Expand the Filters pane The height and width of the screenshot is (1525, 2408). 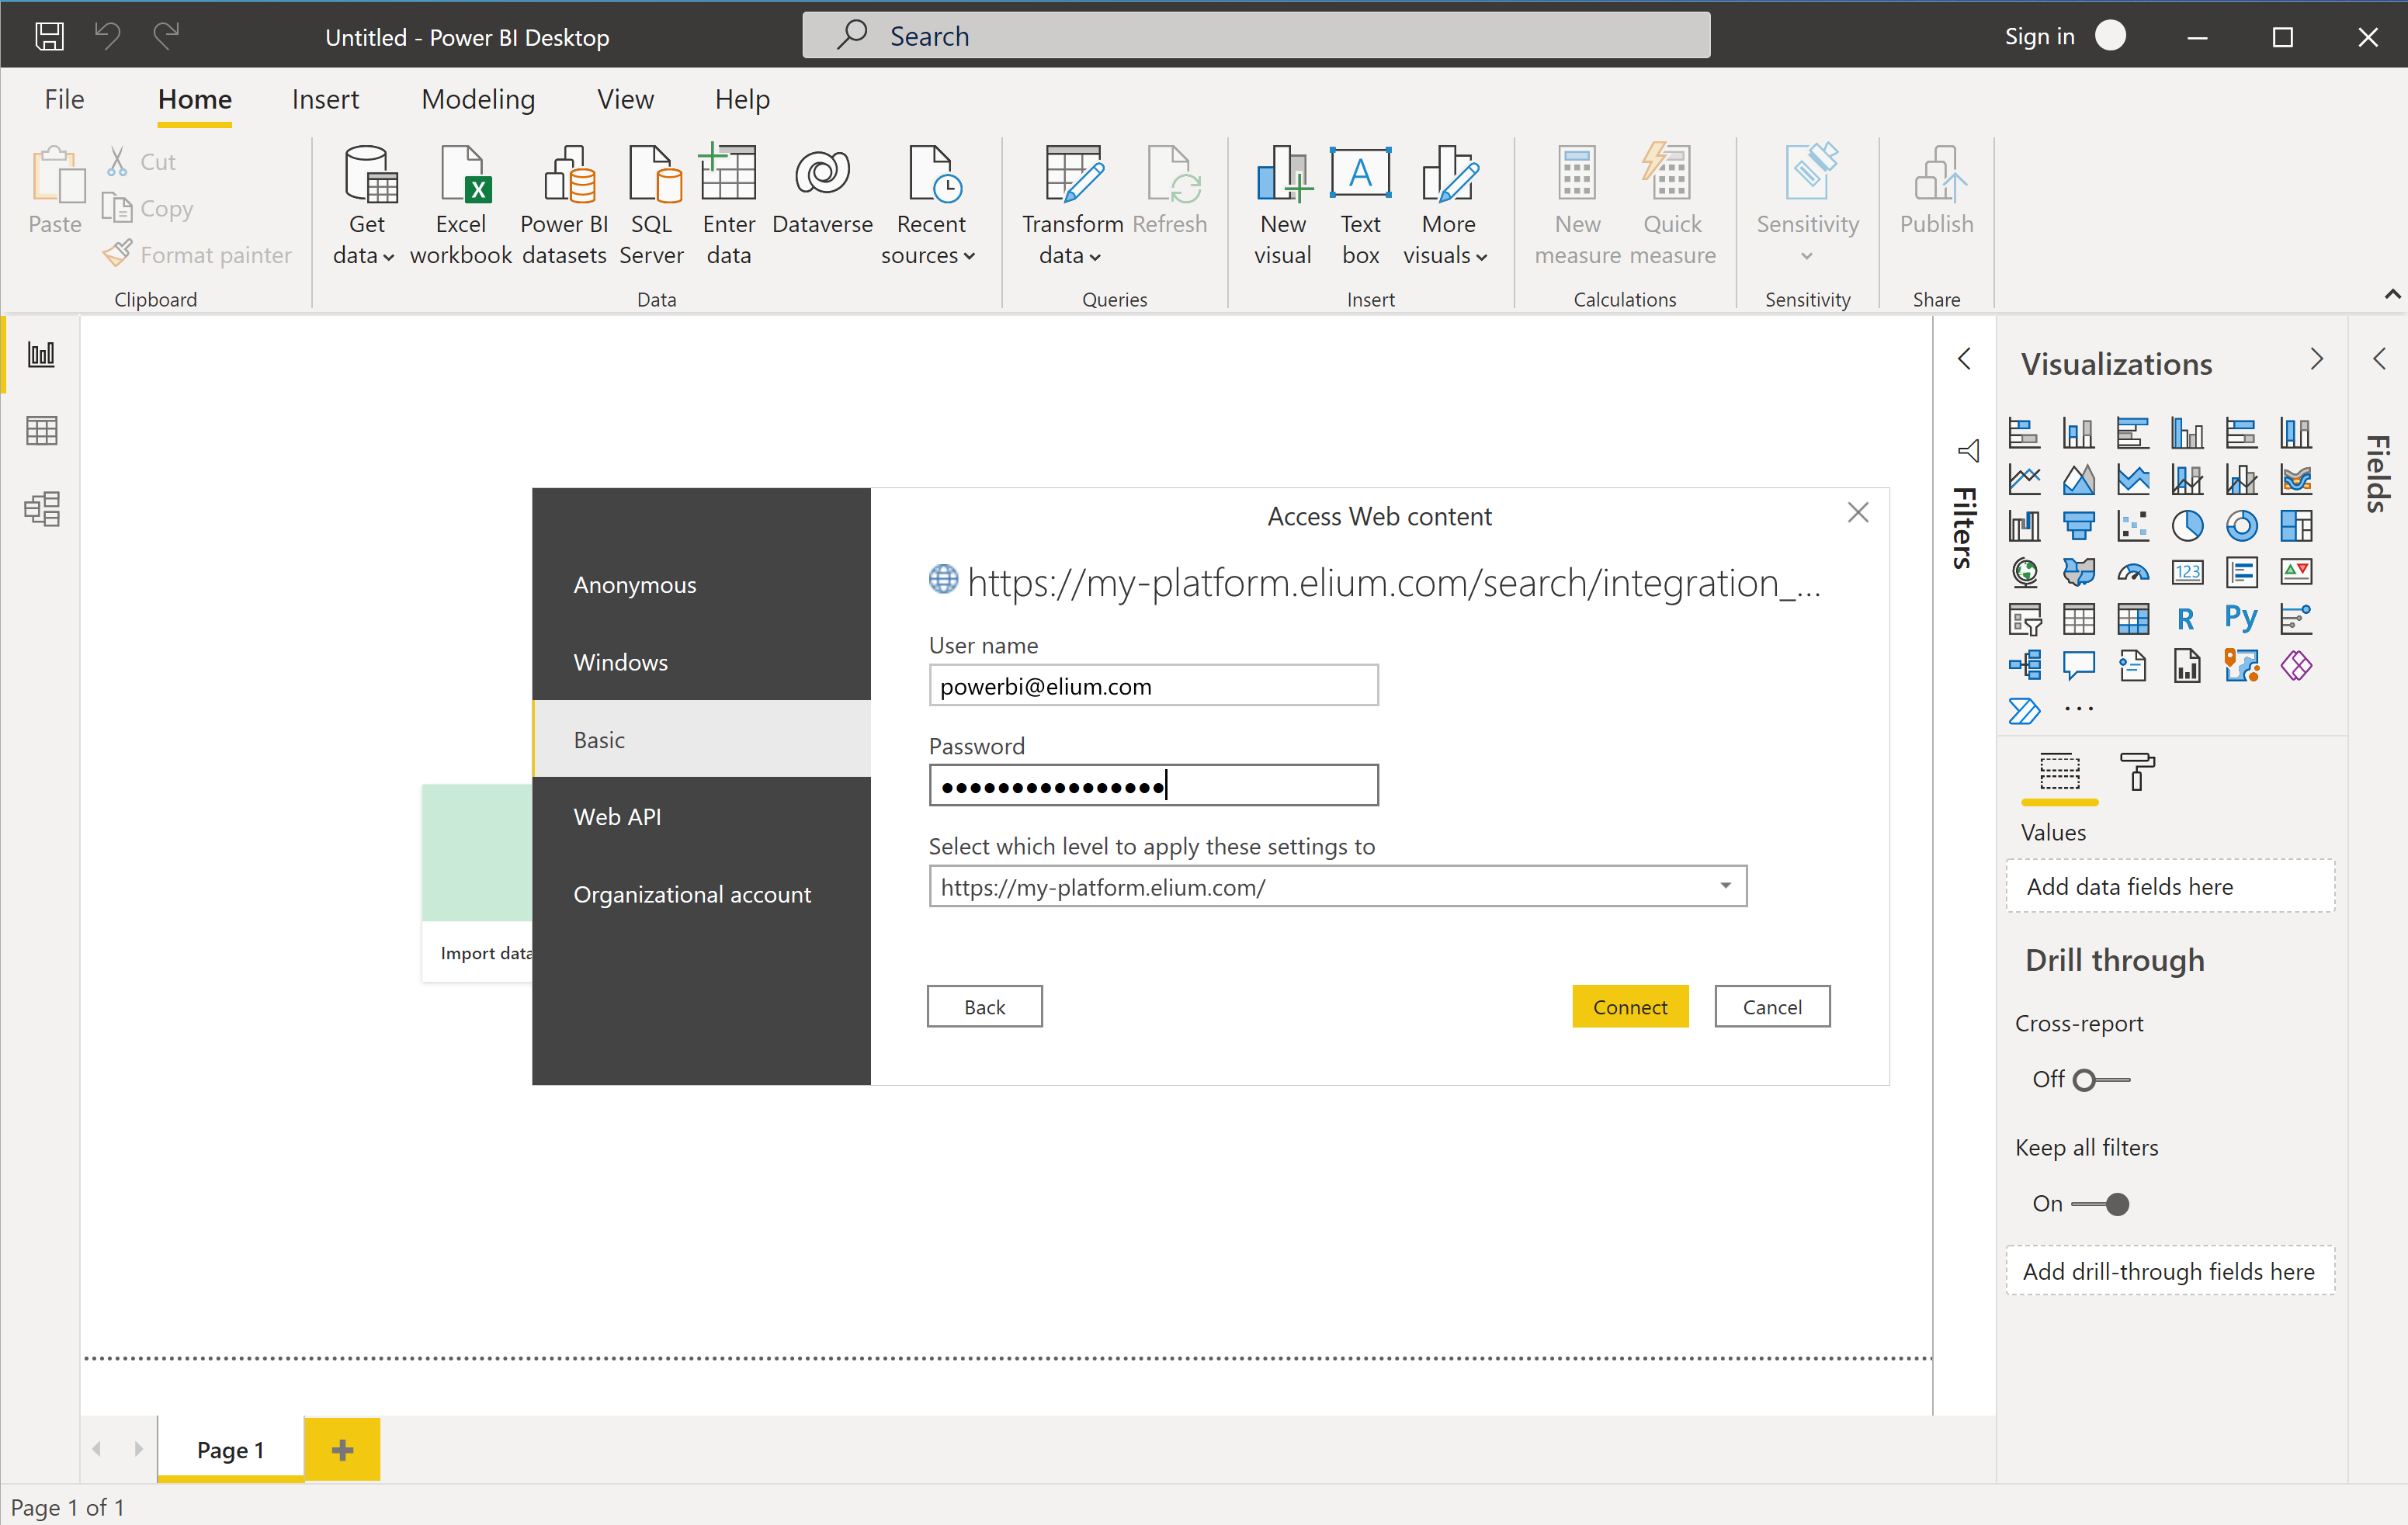coord(1964,359)
